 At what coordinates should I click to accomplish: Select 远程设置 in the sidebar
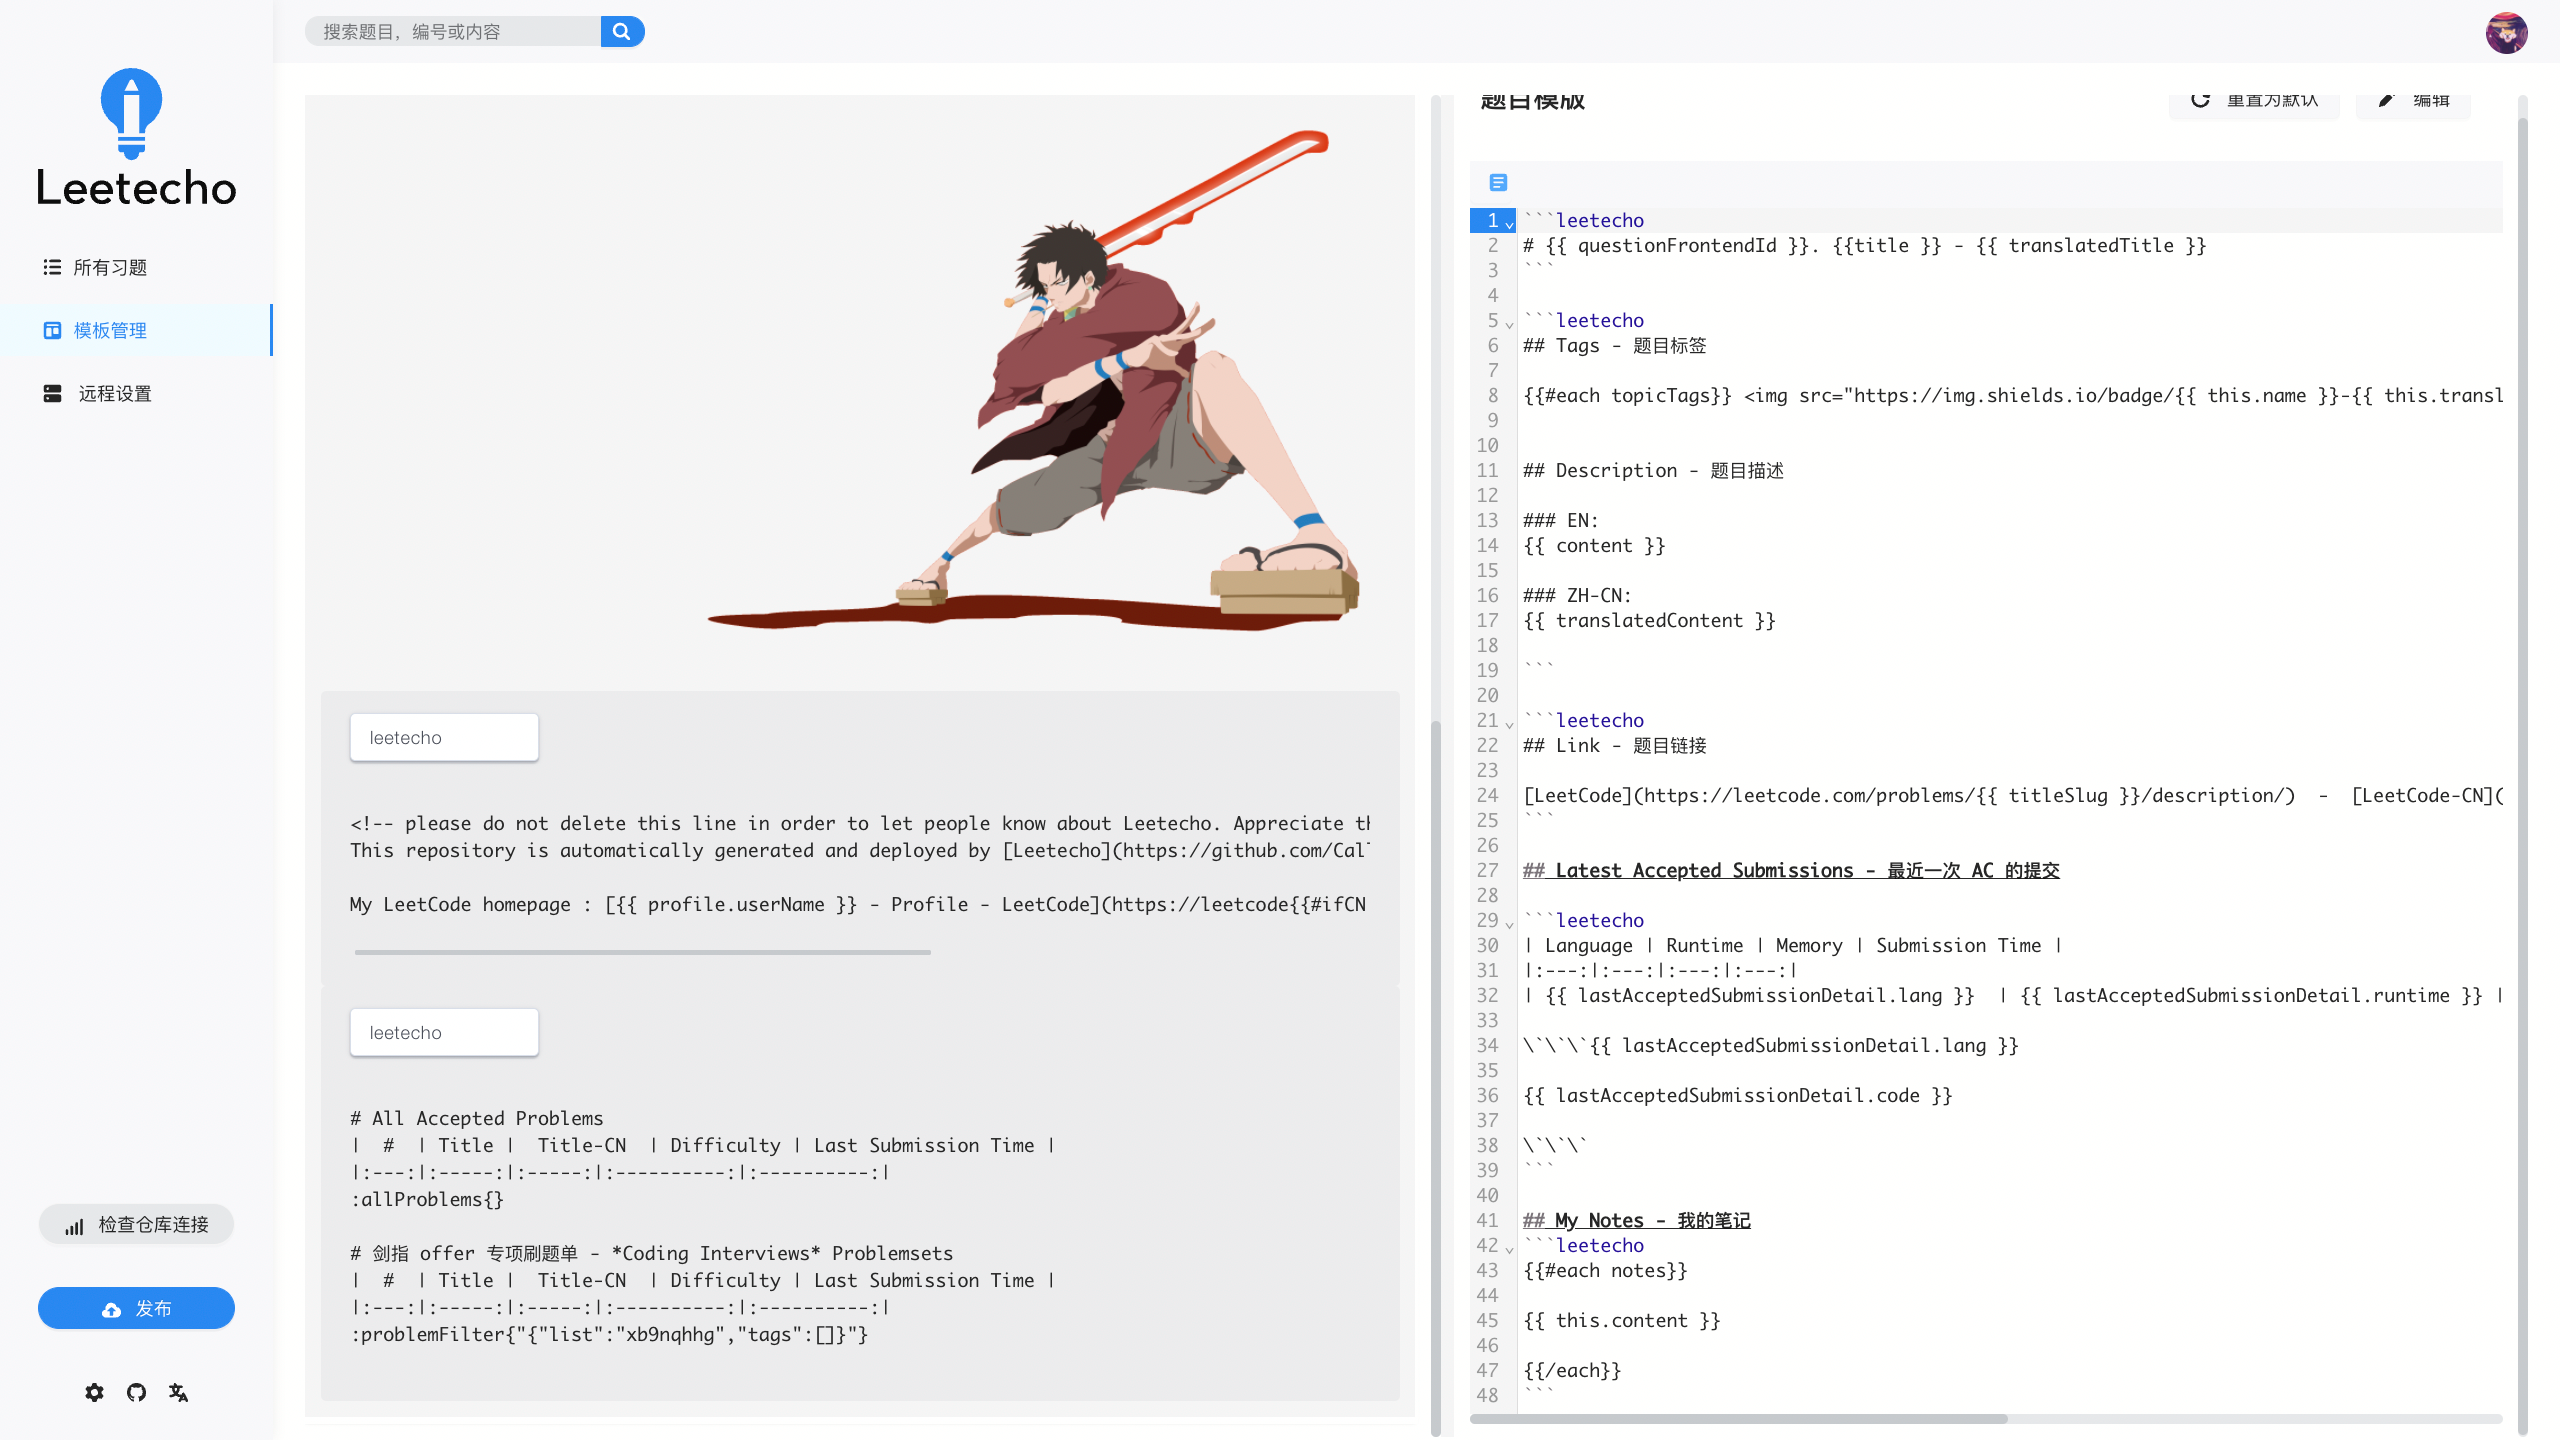(x=114, y=394)
